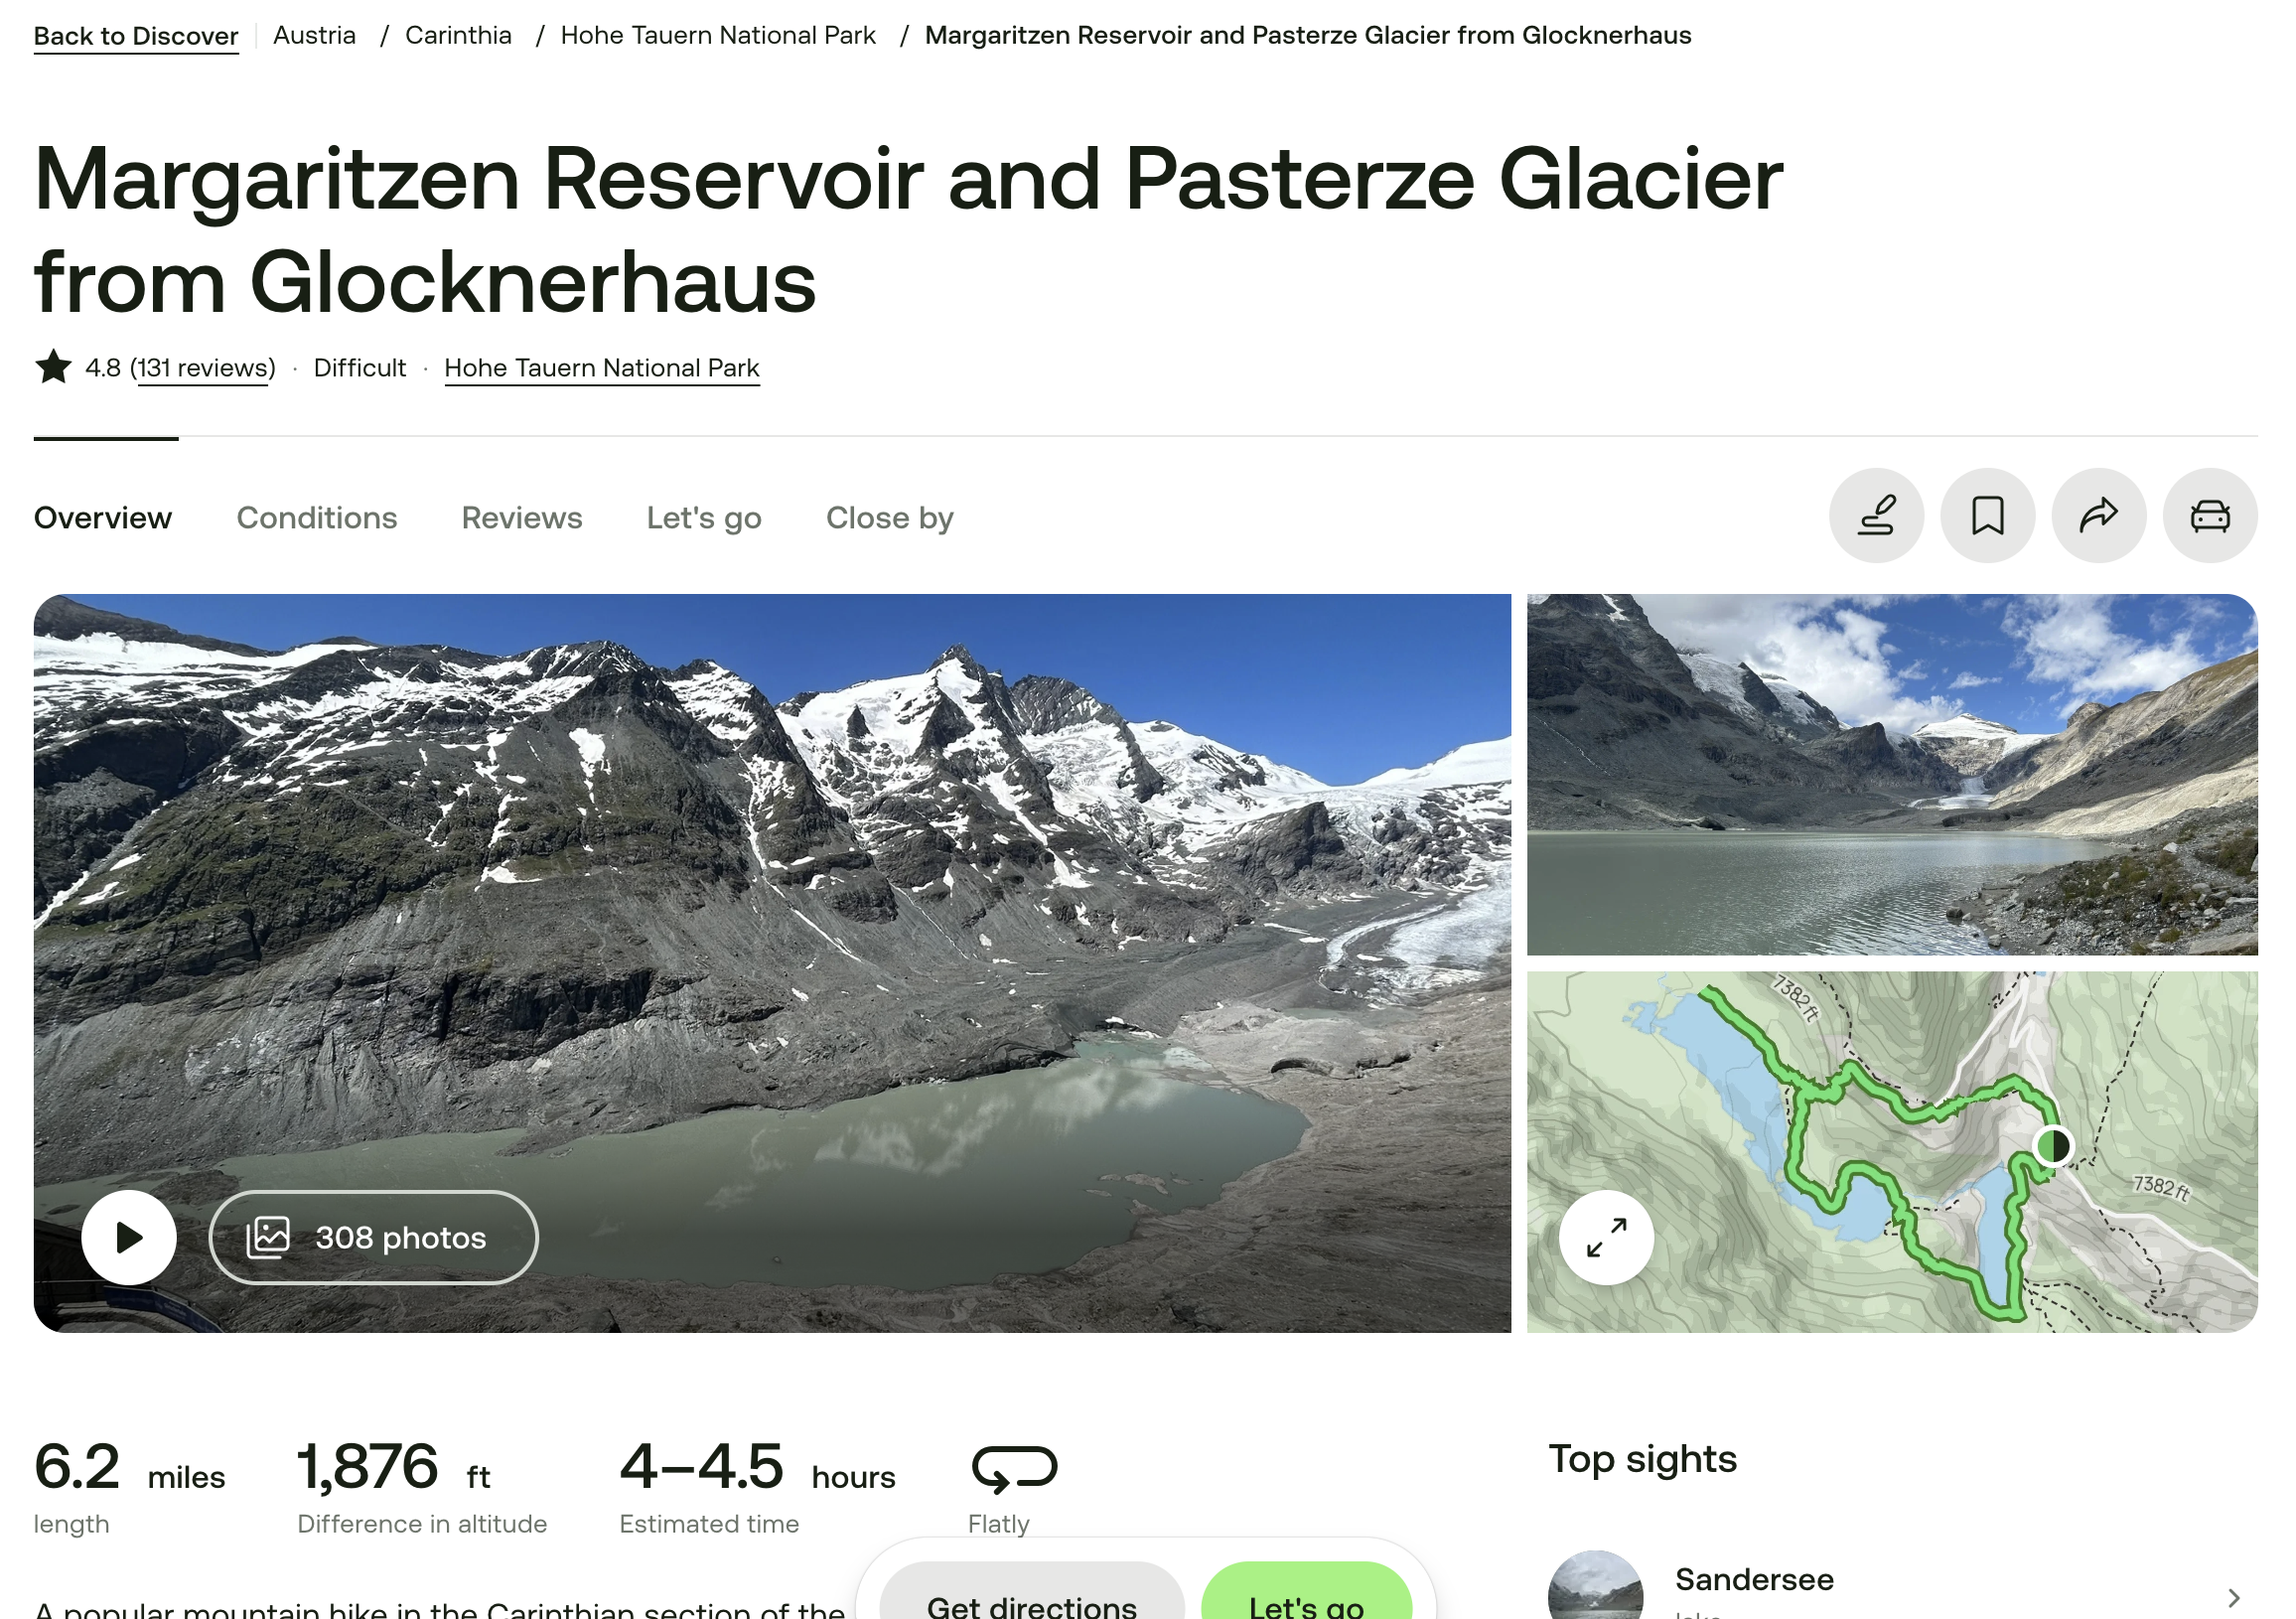This screenshot has height=1619, width=2296.
Task: Switch to the Reviews tab
Action: 521,518
